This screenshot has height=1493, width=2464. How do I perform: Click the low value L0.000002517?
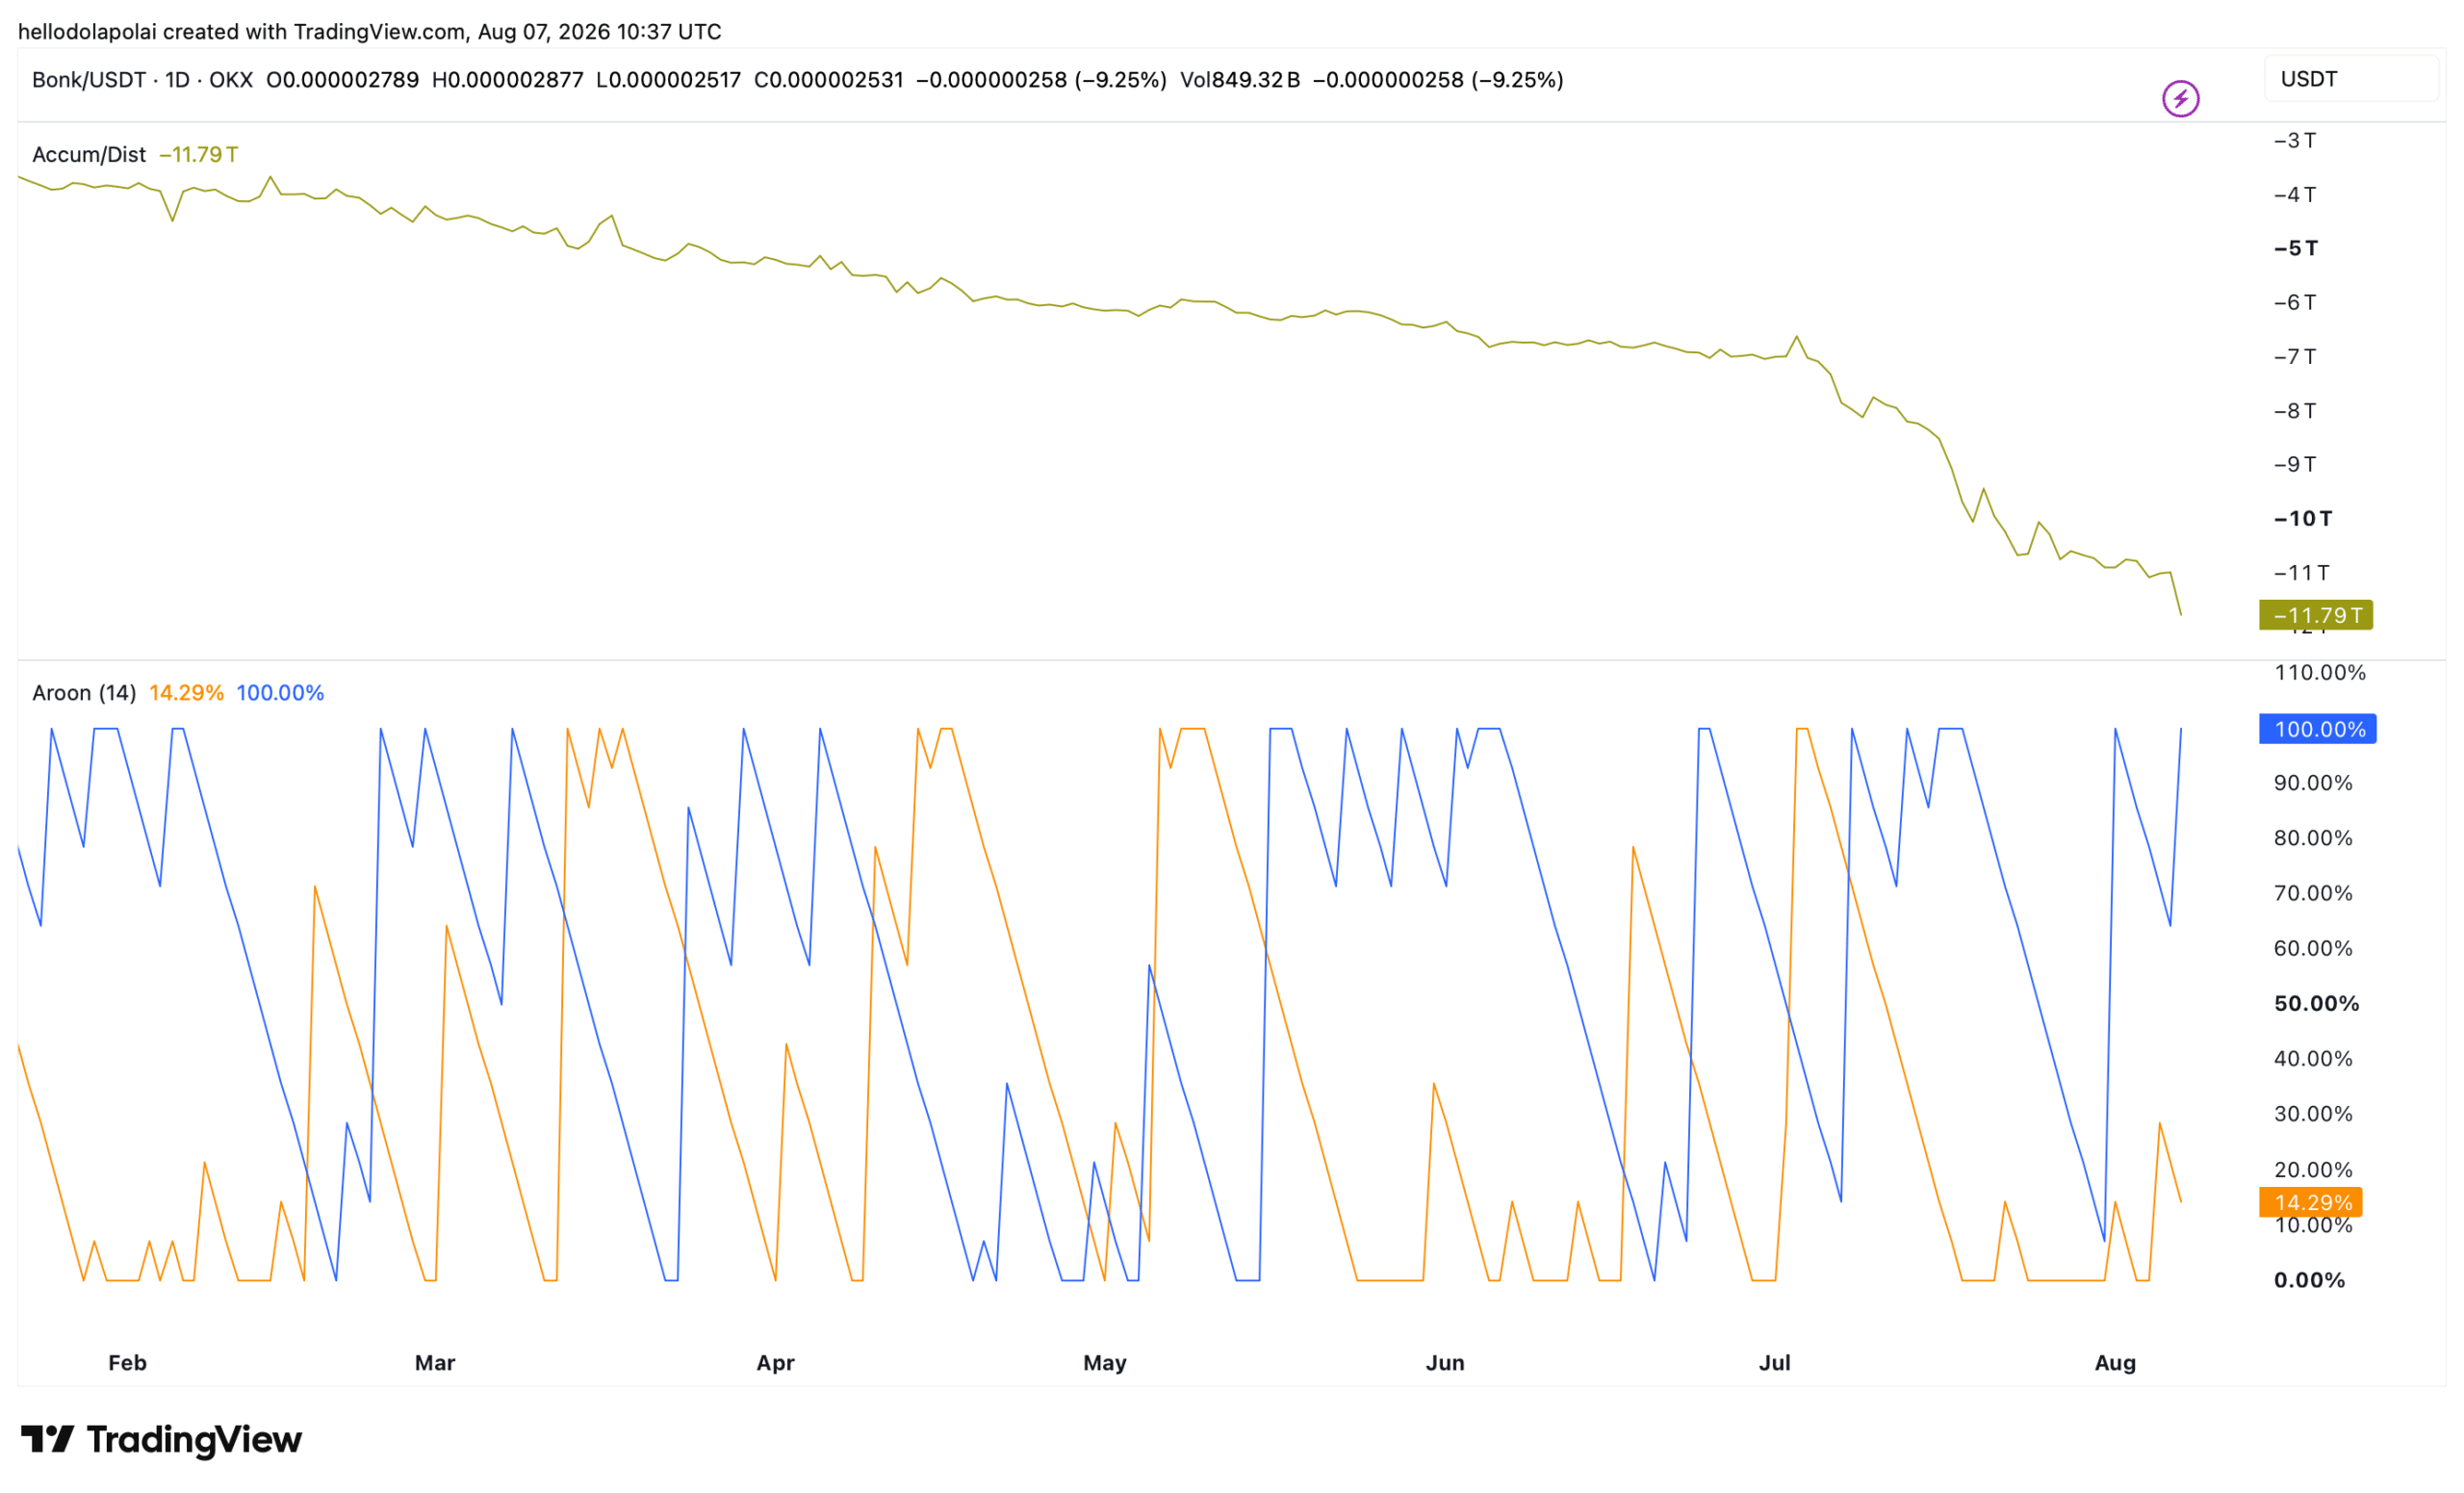668,80
